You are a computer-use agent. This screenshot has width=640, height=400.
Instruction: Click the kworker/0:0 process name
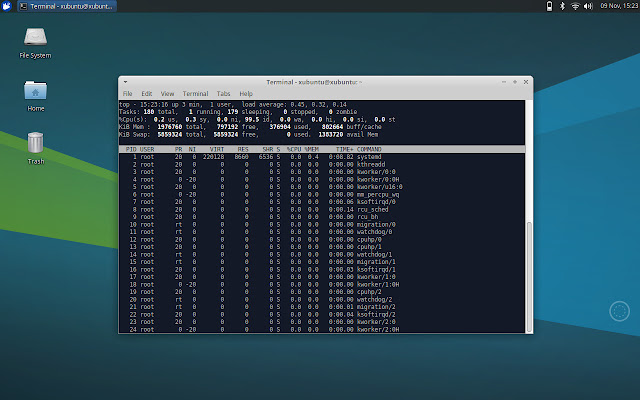(x=376, y=172)
